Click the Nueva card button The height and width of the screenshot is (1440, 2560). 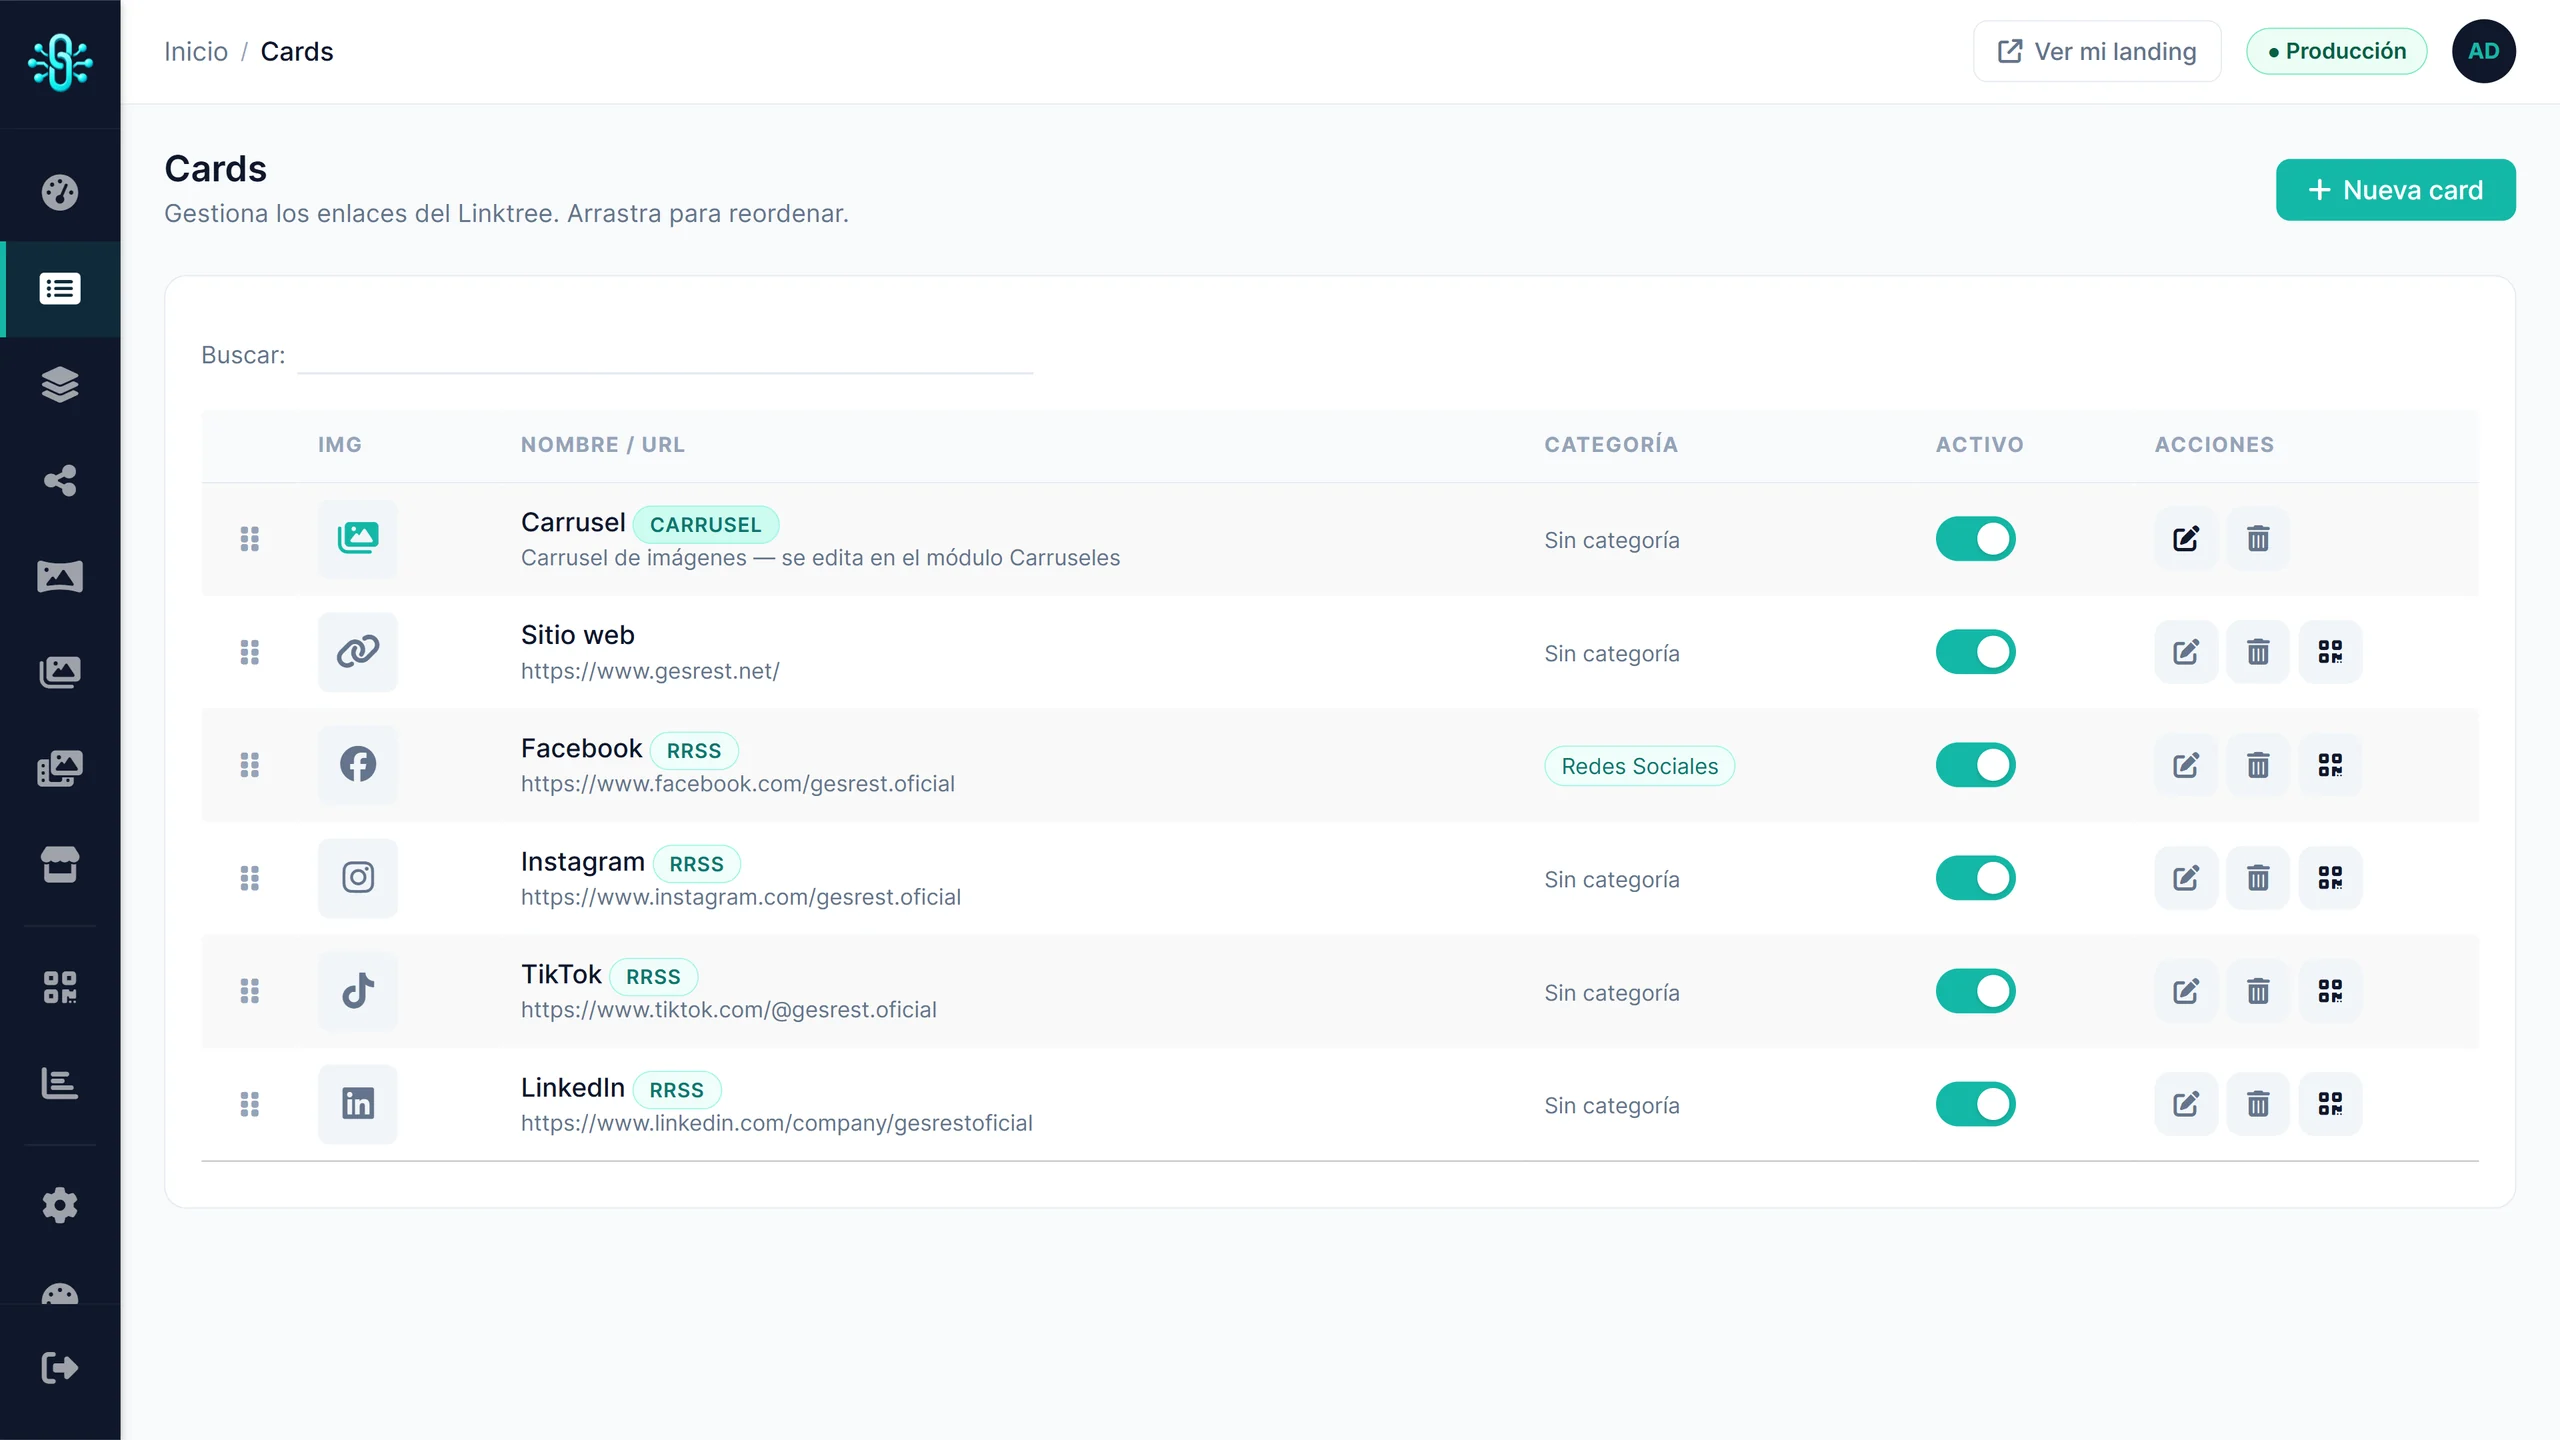[x=2395, y=190]
